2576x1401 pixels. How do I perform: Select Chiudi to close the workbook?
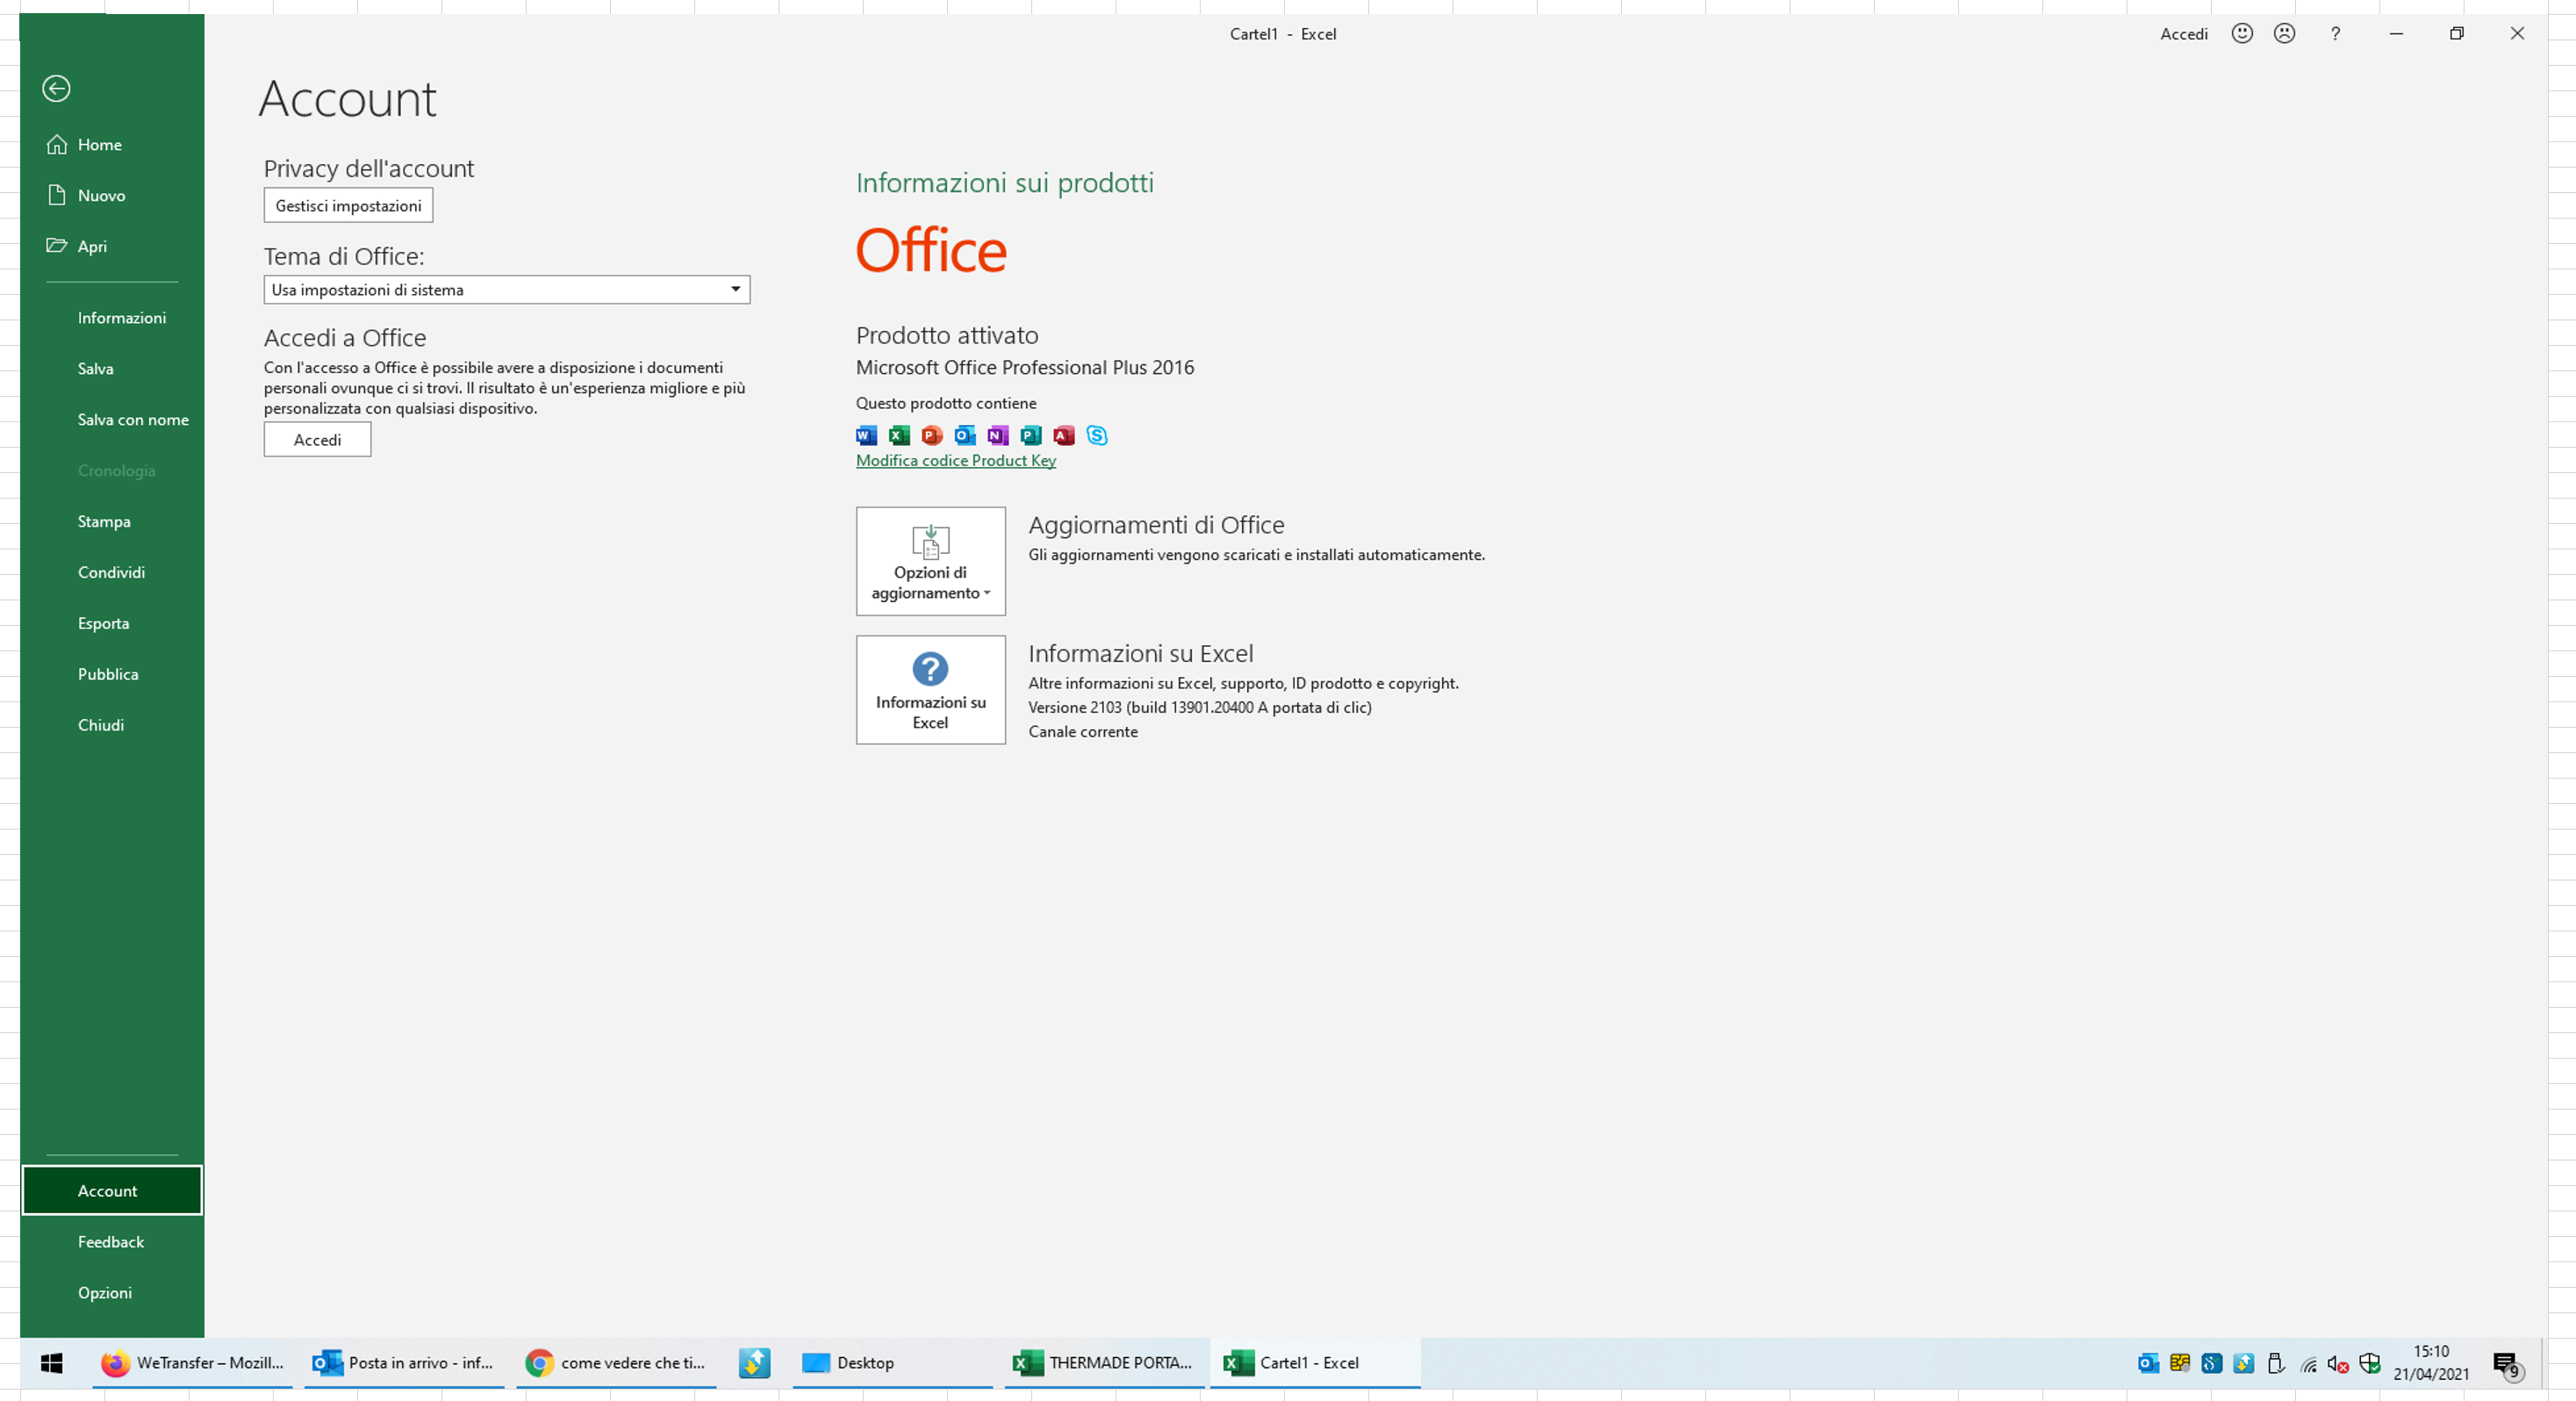(112, 726)
